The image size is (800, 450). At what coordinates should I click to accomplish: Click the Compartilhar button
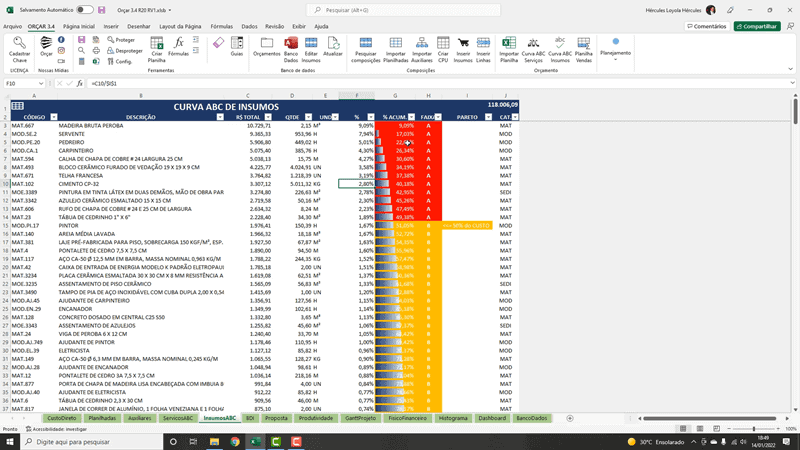tap(757, 26)
